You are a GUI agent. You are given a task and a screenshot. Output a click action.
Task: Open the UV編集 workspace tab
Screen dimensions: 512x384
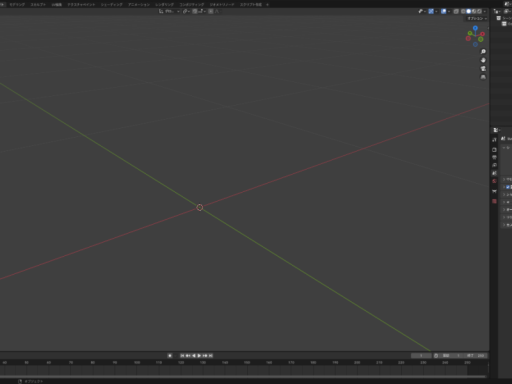tap(57, 5)
